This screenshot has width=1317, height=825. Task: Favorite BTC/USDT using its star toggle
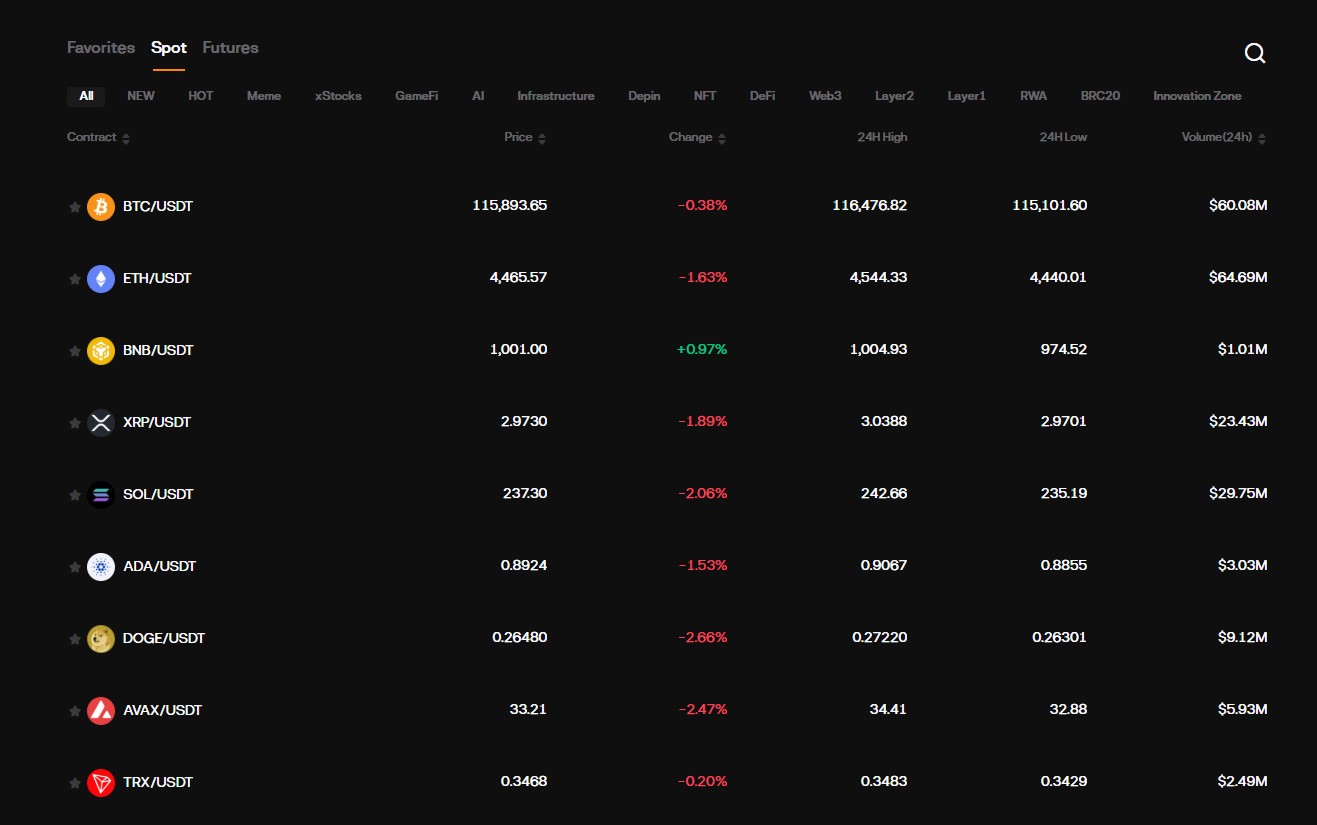(74, 206)
